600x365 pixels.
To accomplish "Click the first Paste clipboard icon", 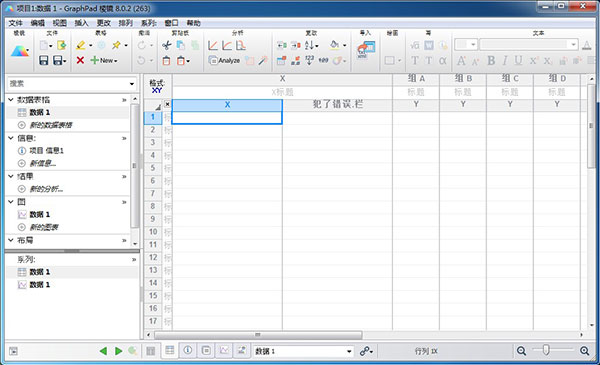I will pos(166,60).
